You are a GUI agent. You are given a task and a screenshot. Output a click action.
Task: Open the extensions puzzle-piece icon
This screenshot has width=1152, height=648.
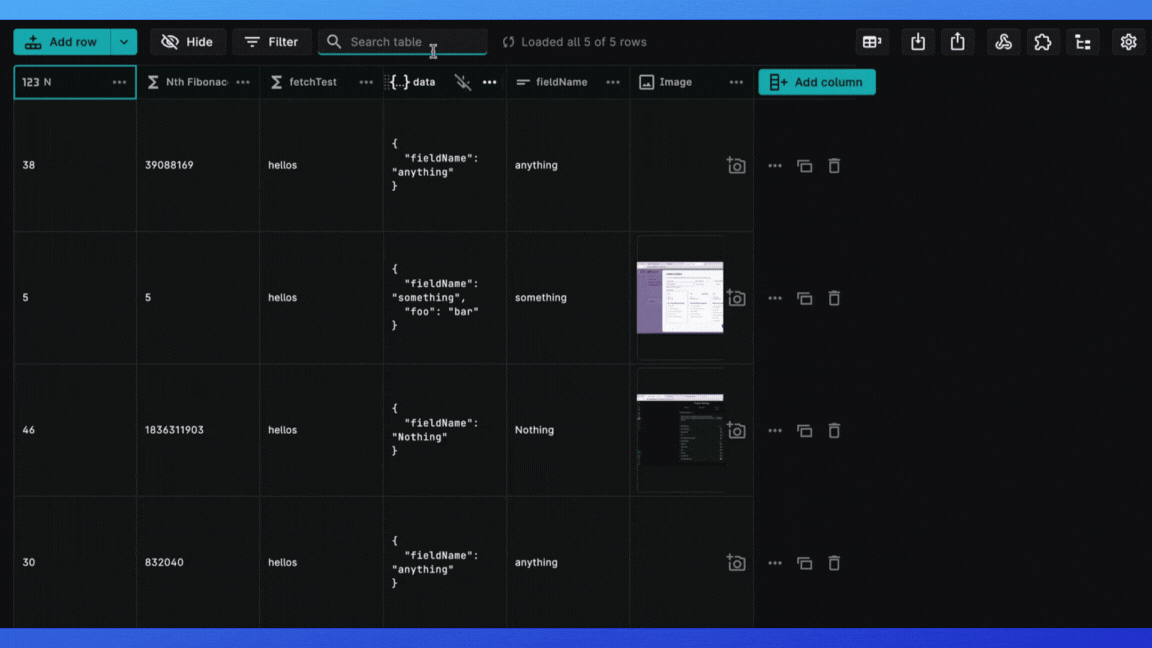(1043, 42)
